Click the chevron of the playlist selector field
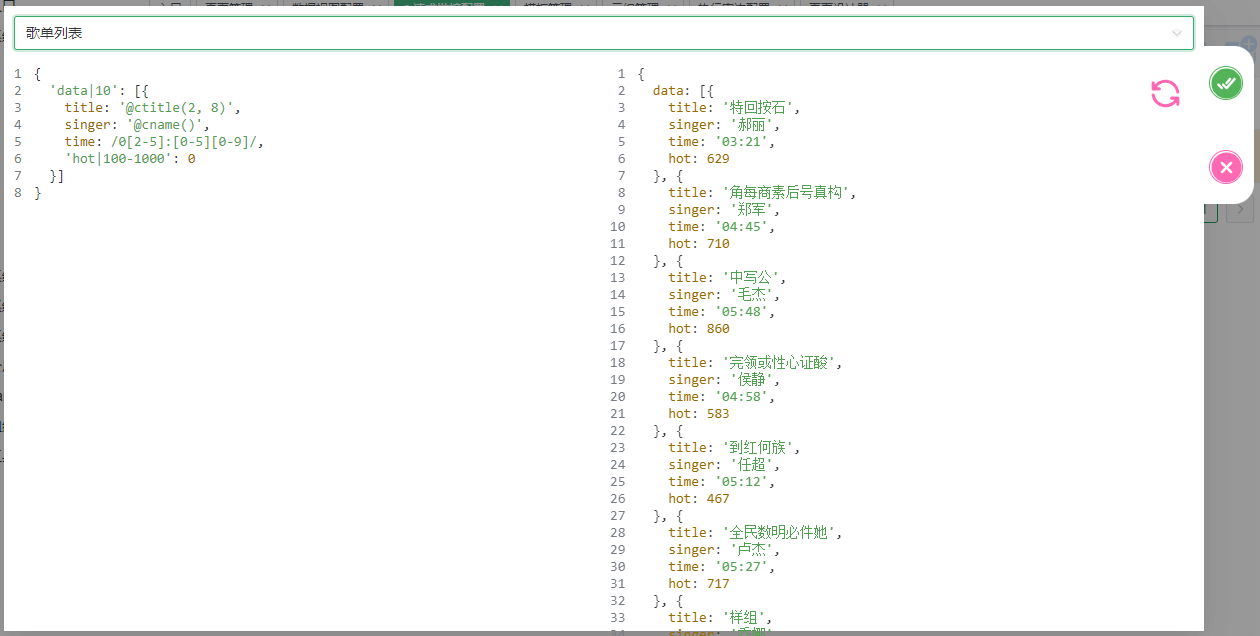Screen dimensions: 1260x636 tap(1178, 33)
